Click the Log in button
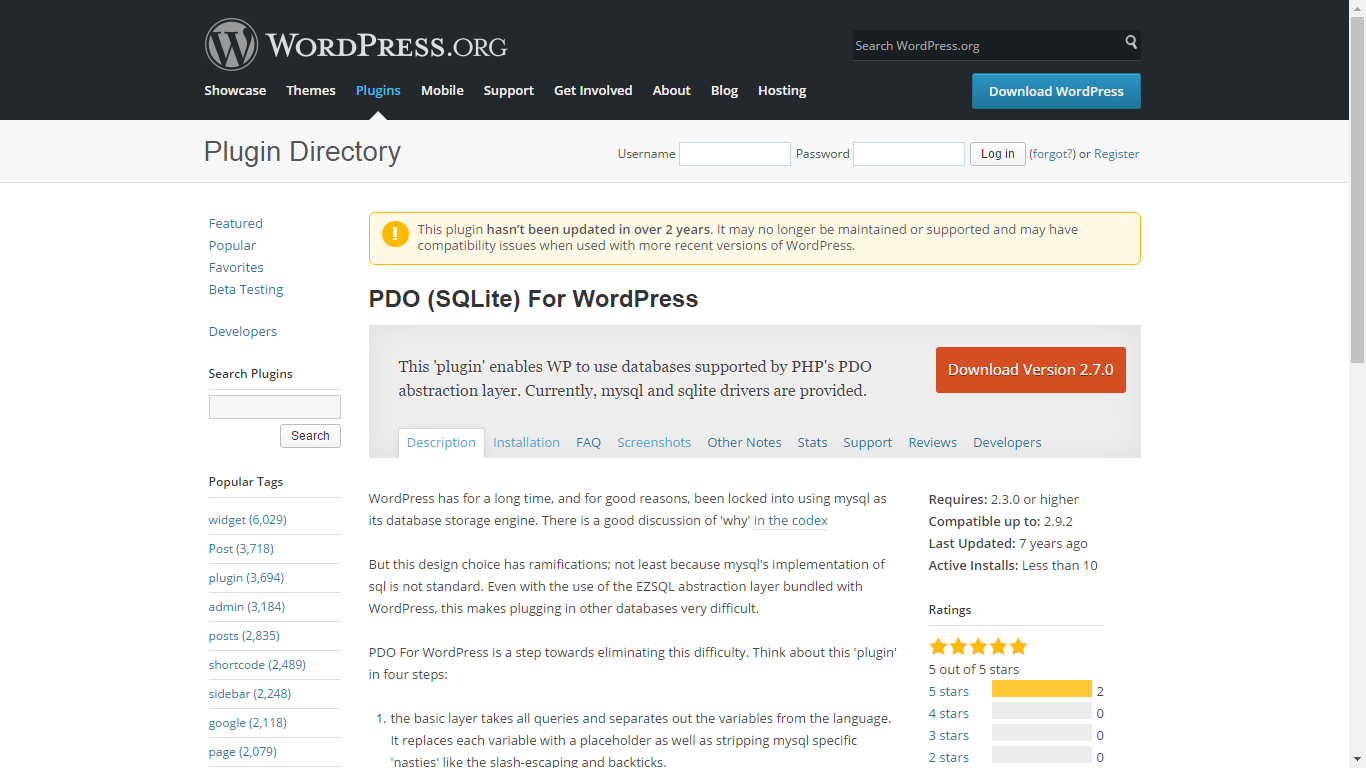 pos(998,154)
